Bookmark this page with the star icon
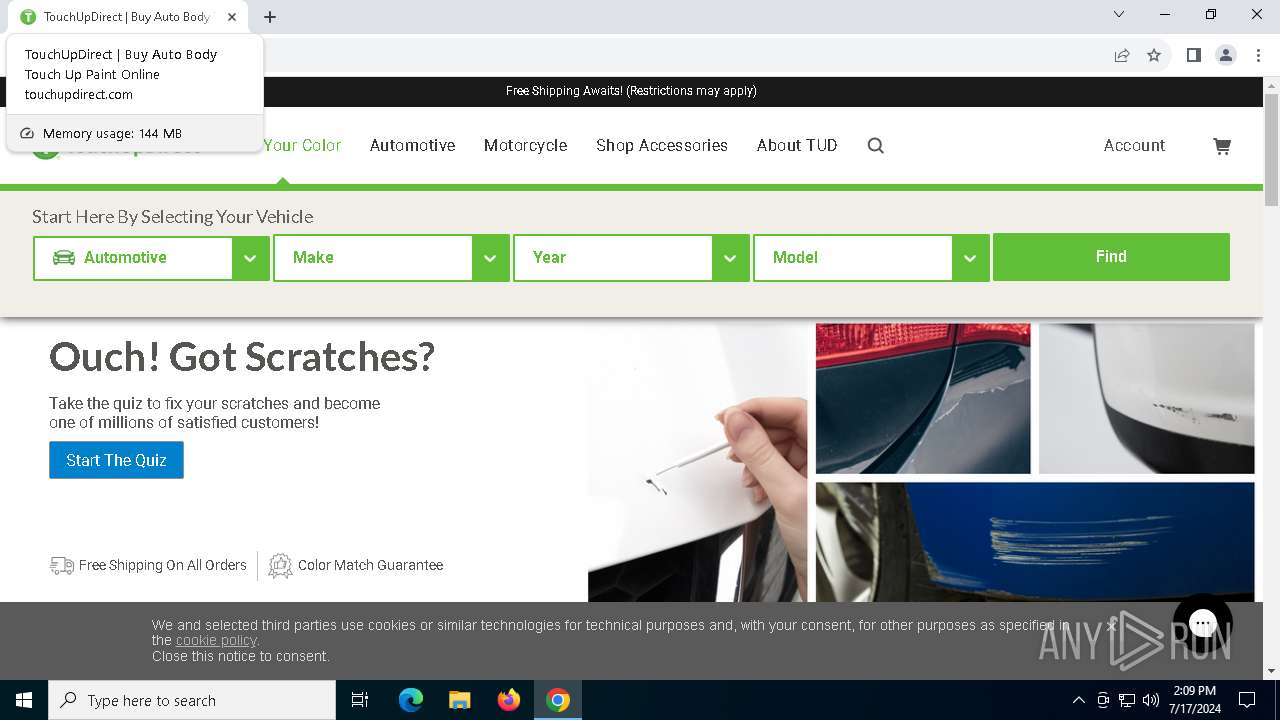Screen dimensions: 1280x720 tap(1154, 55)
